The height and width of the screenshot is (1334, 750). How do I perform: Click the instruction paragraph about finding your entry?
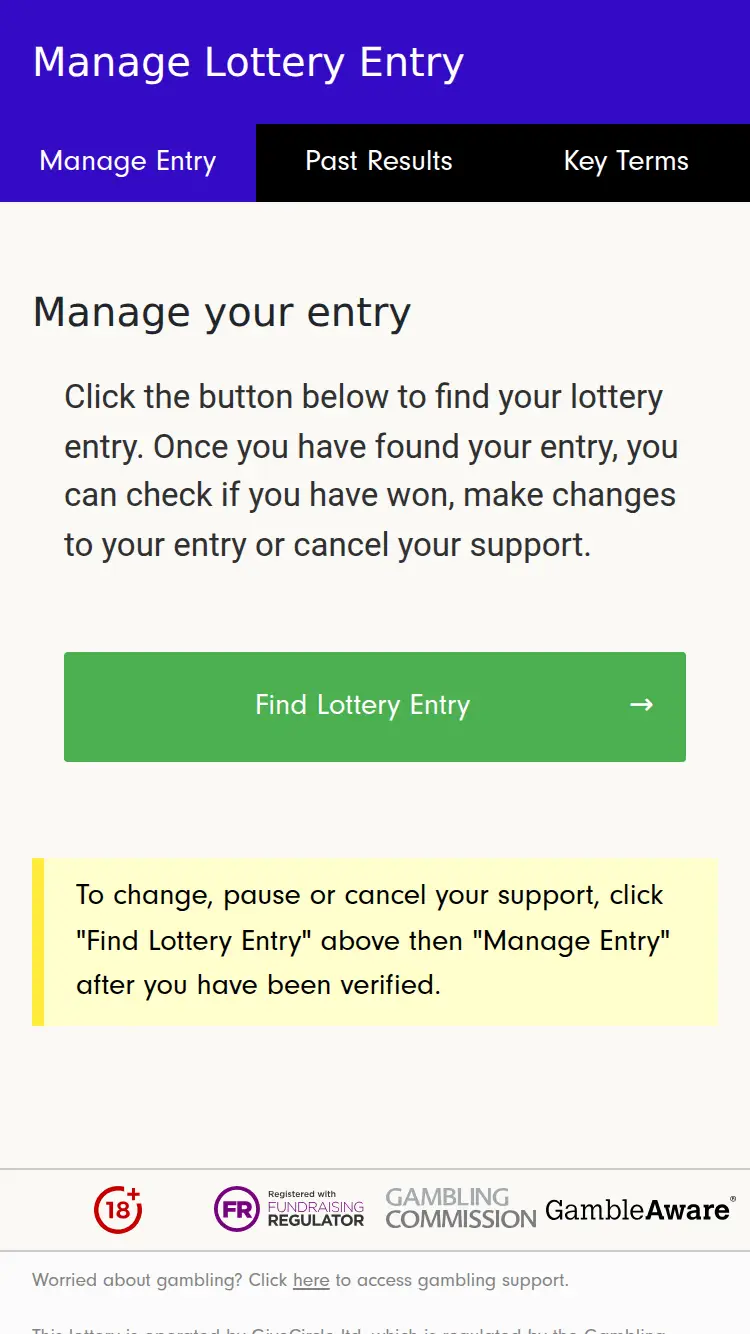pos(372,470)
